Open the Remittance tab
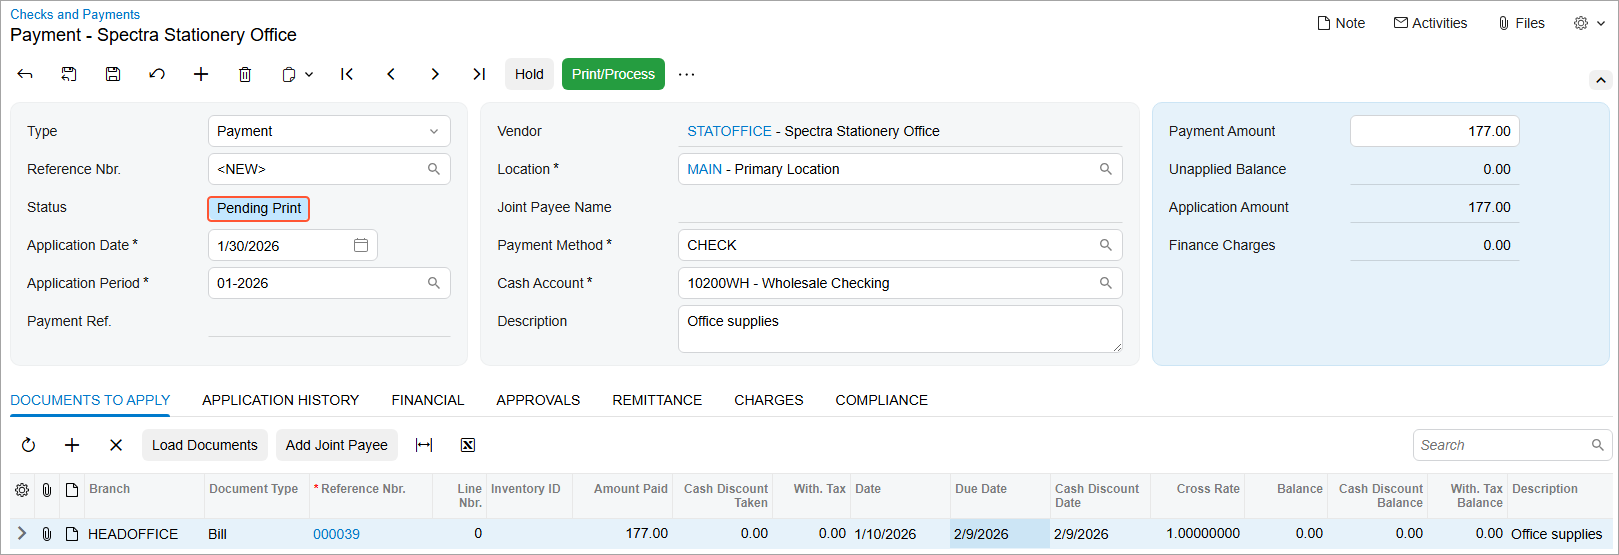Viewport: 1619px width, 555px height. (x=657, y=400)
